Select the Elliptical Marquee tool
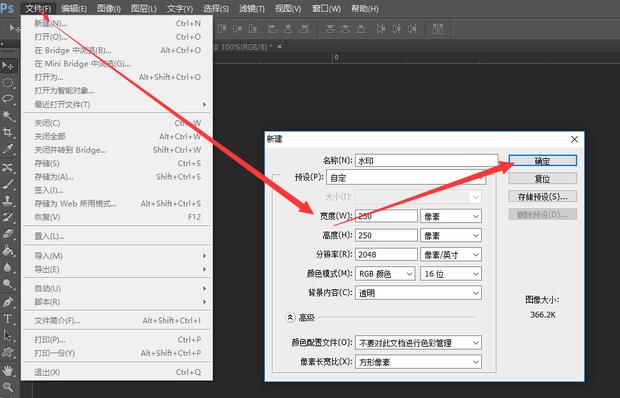620x398 pixels. tap(8, 82)
